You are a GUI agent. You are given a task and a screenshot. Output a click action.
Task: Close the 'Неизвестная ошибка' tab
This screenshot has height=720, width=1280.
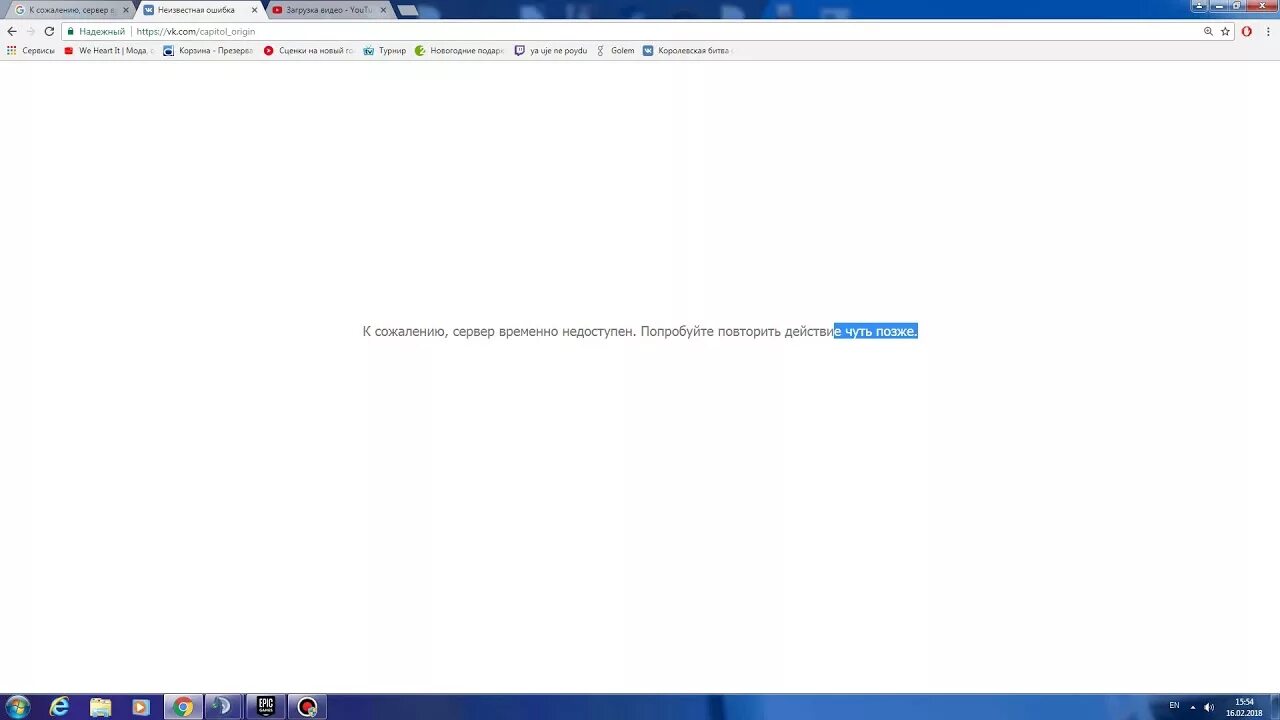point(254,10)
